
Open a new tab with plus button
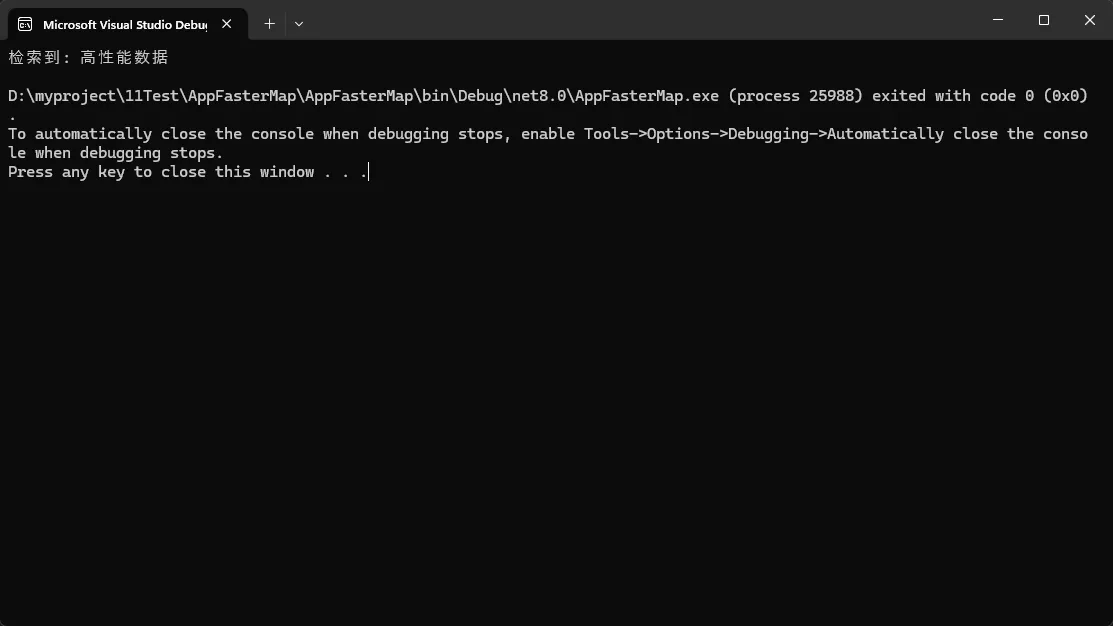pos(269,23)
